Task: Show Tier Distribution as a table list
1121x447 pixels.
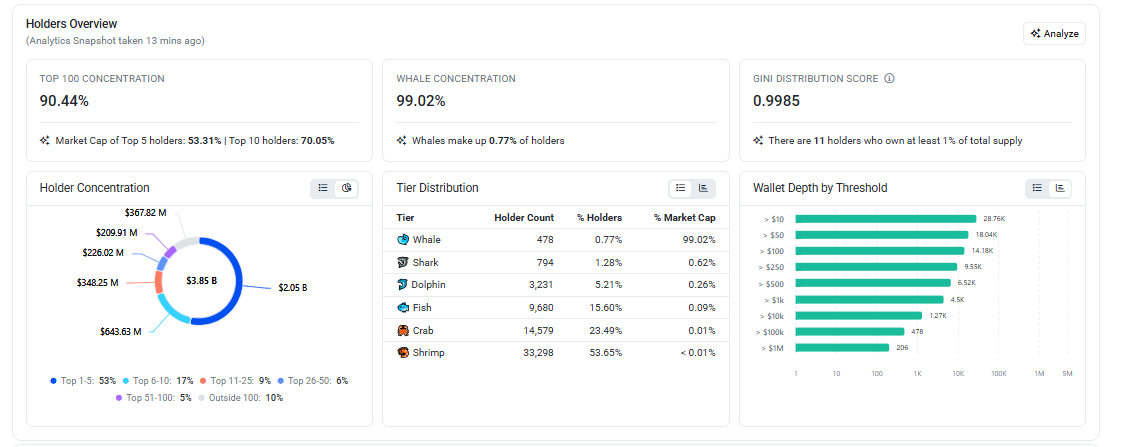Action: [x=681, y=188]
